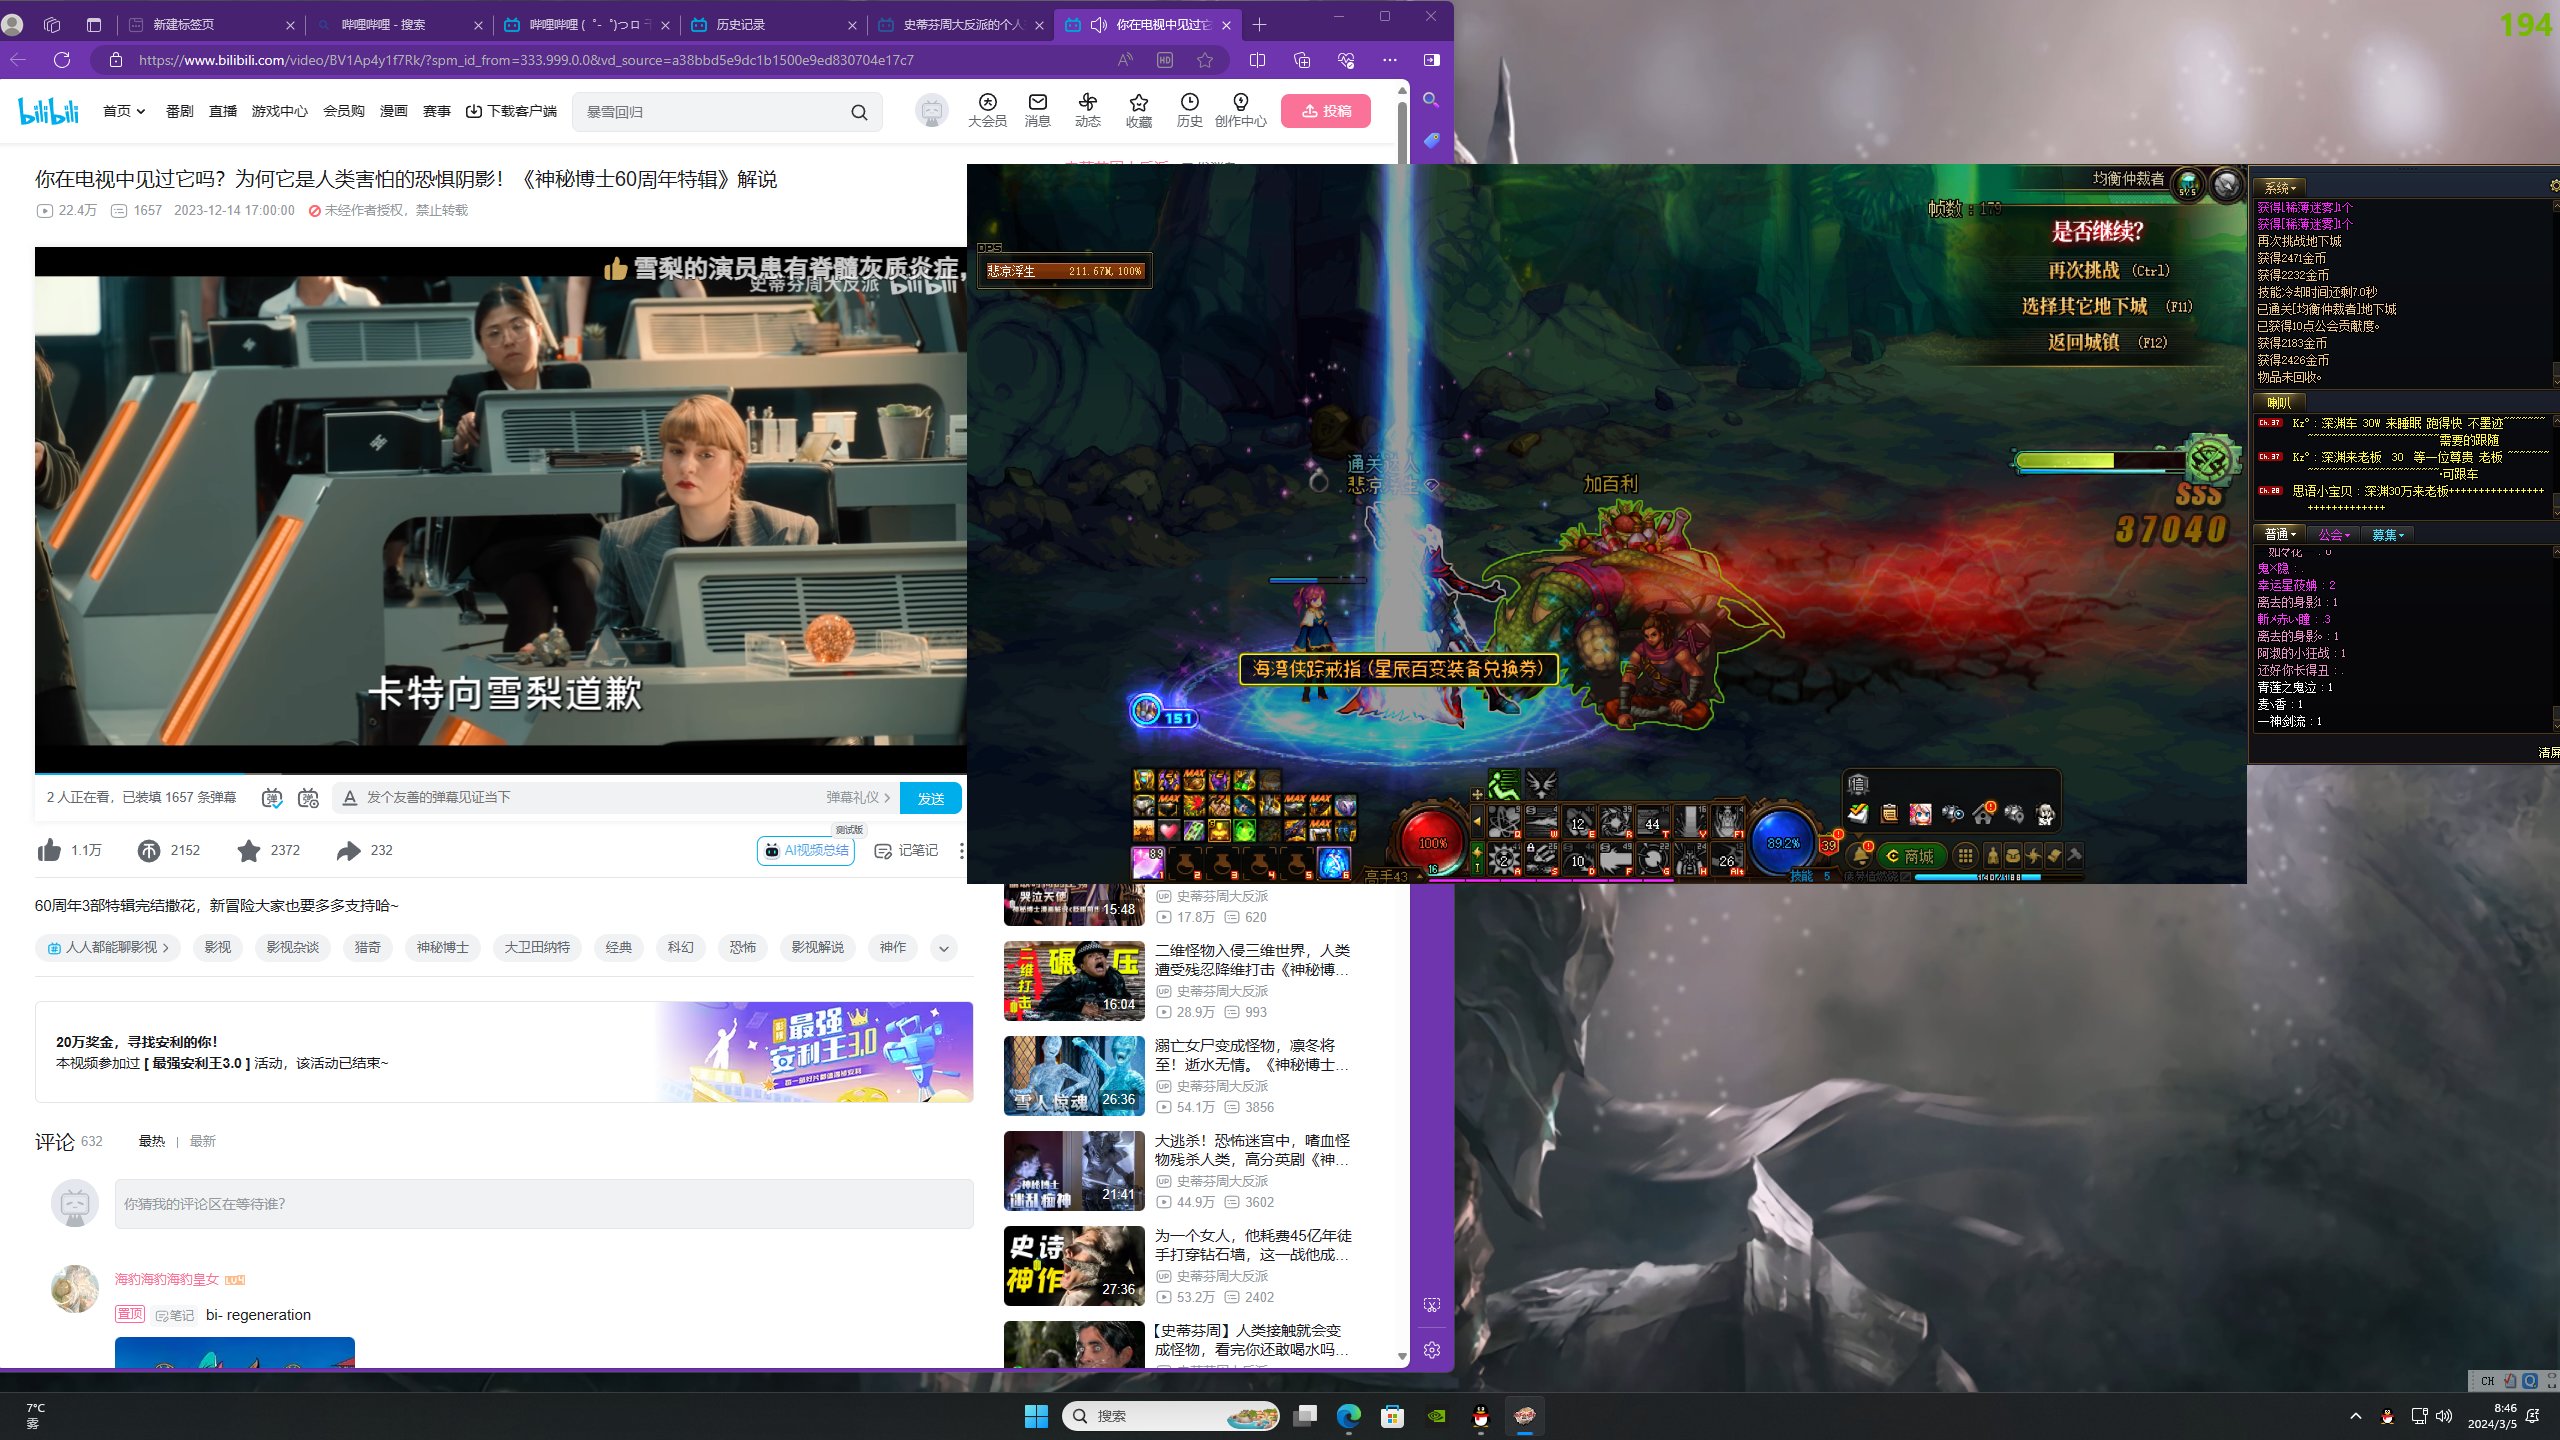Click game skill slot showing 44 cooldown

click(1652, 822)
